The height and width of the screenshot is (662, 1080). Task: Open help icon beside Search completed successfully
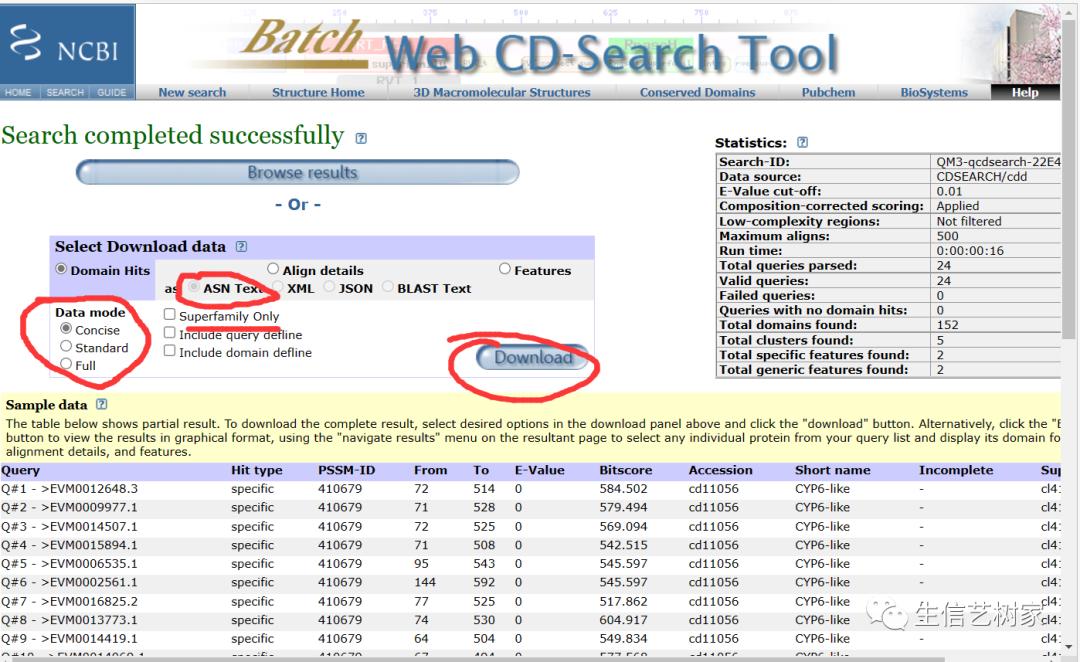tap(361, 138)
